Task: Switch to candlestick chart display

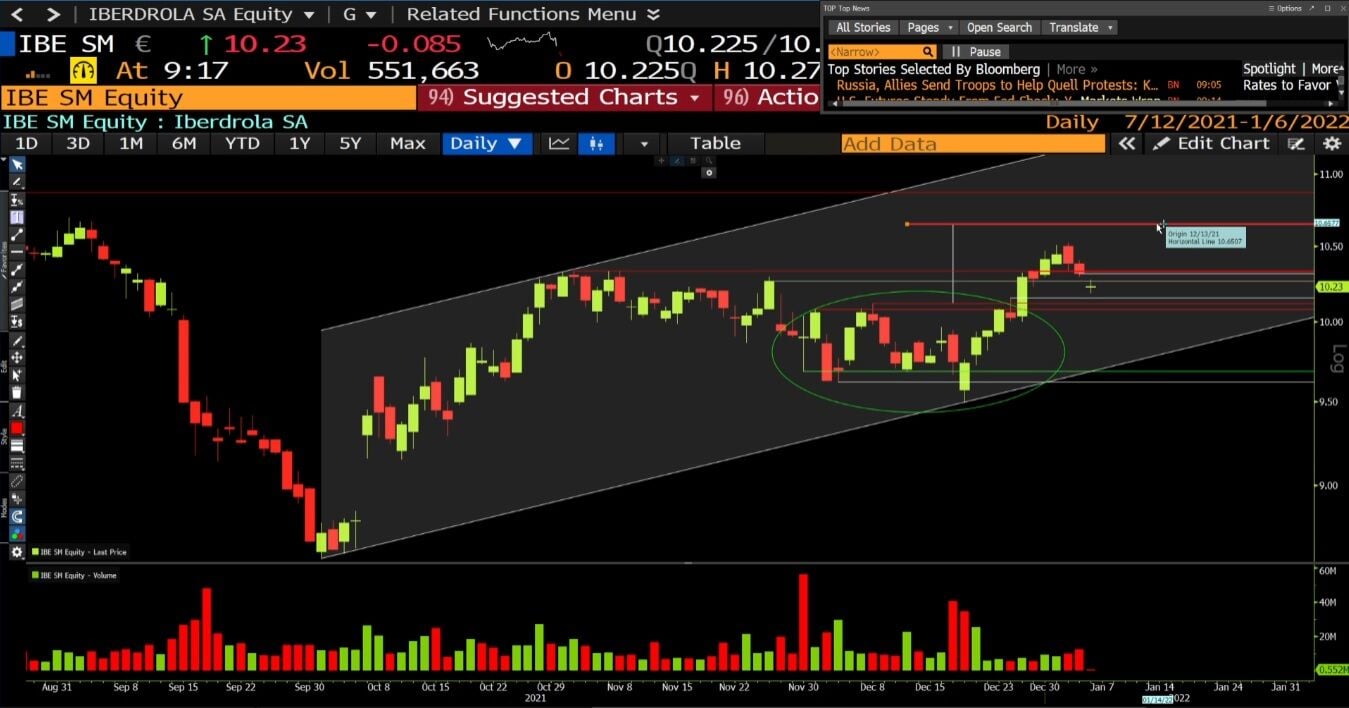Action: 596,143
